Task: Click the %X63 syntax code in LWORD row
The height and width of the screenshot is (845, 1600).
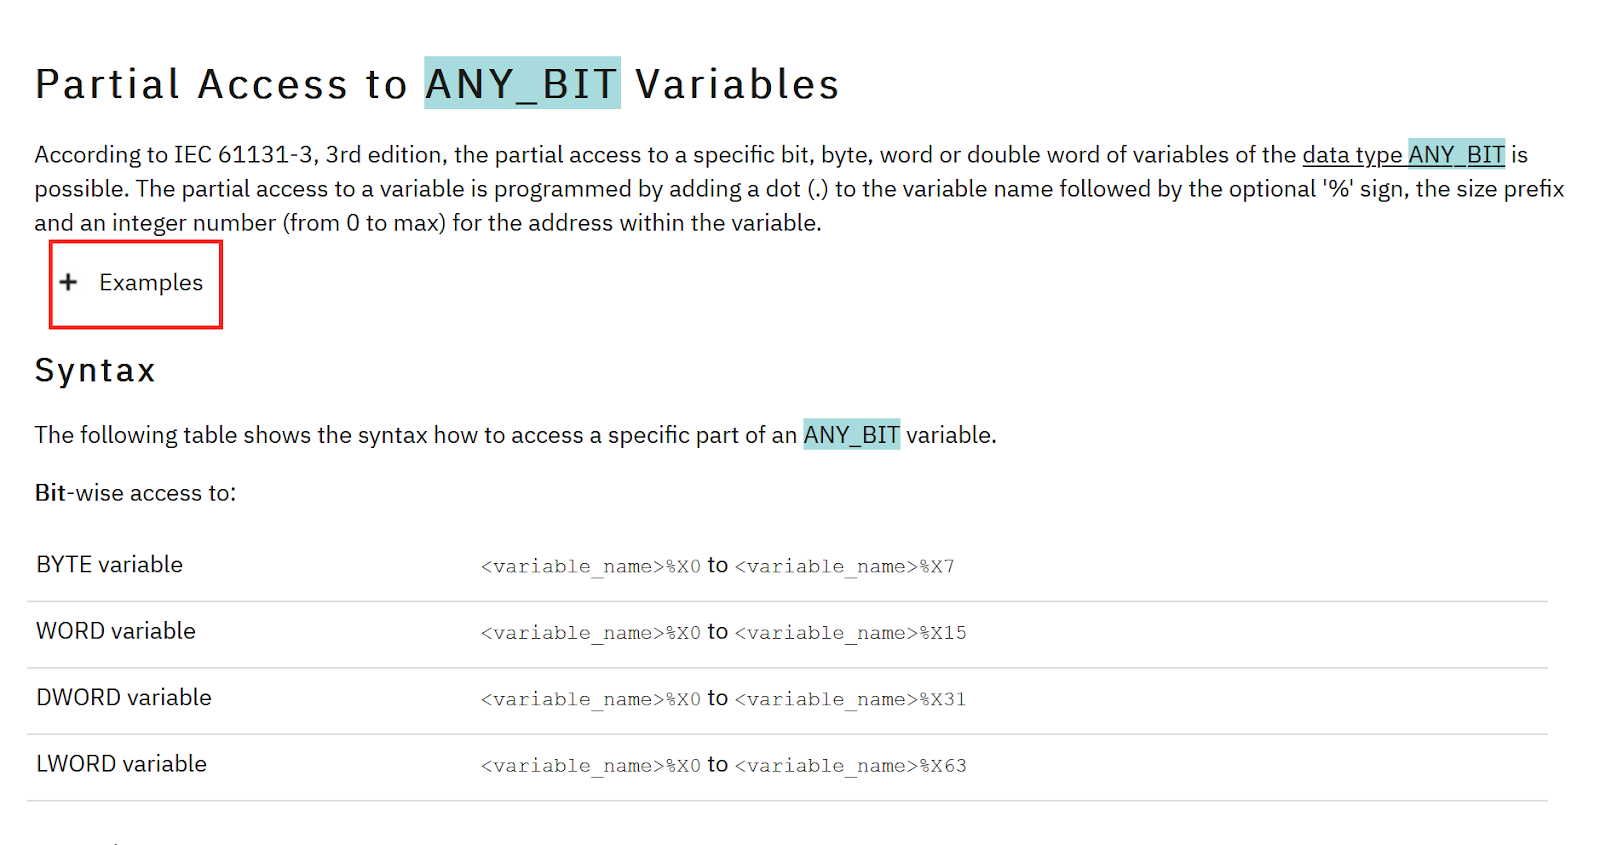Action: point(851,766)
